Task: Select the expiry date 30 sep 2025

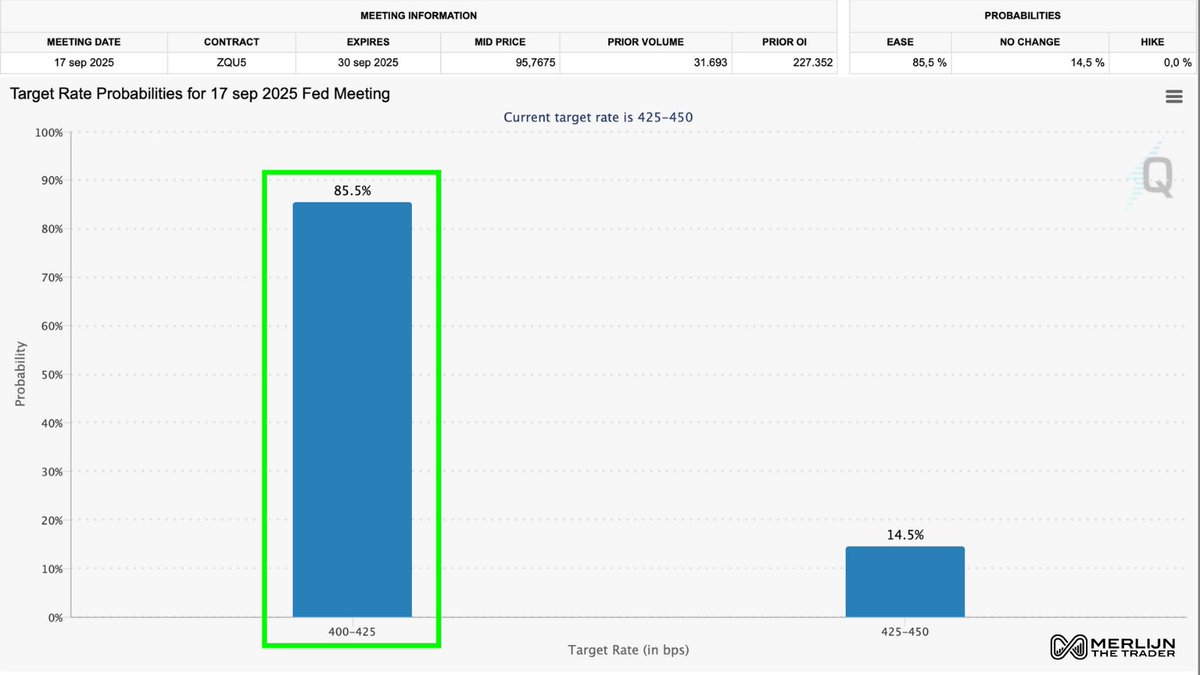Action: [x=367, y=60]
